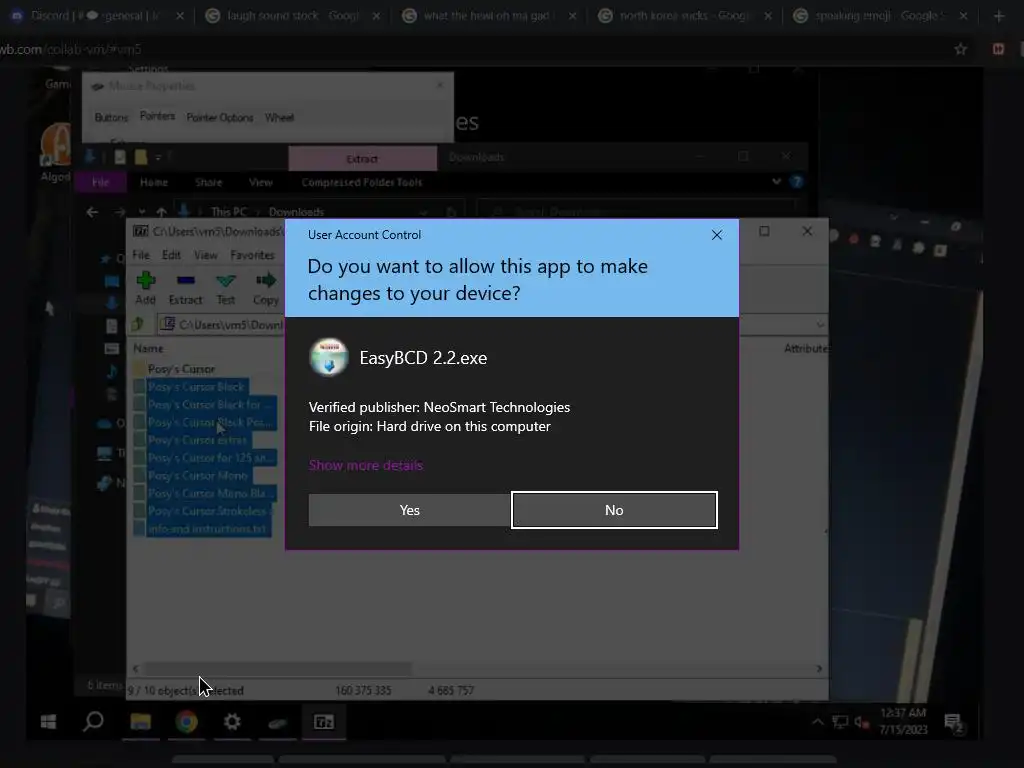
Task: Select the Posy's Cursor Black entry
Action: pyautogui.click(x=196, y=387)
